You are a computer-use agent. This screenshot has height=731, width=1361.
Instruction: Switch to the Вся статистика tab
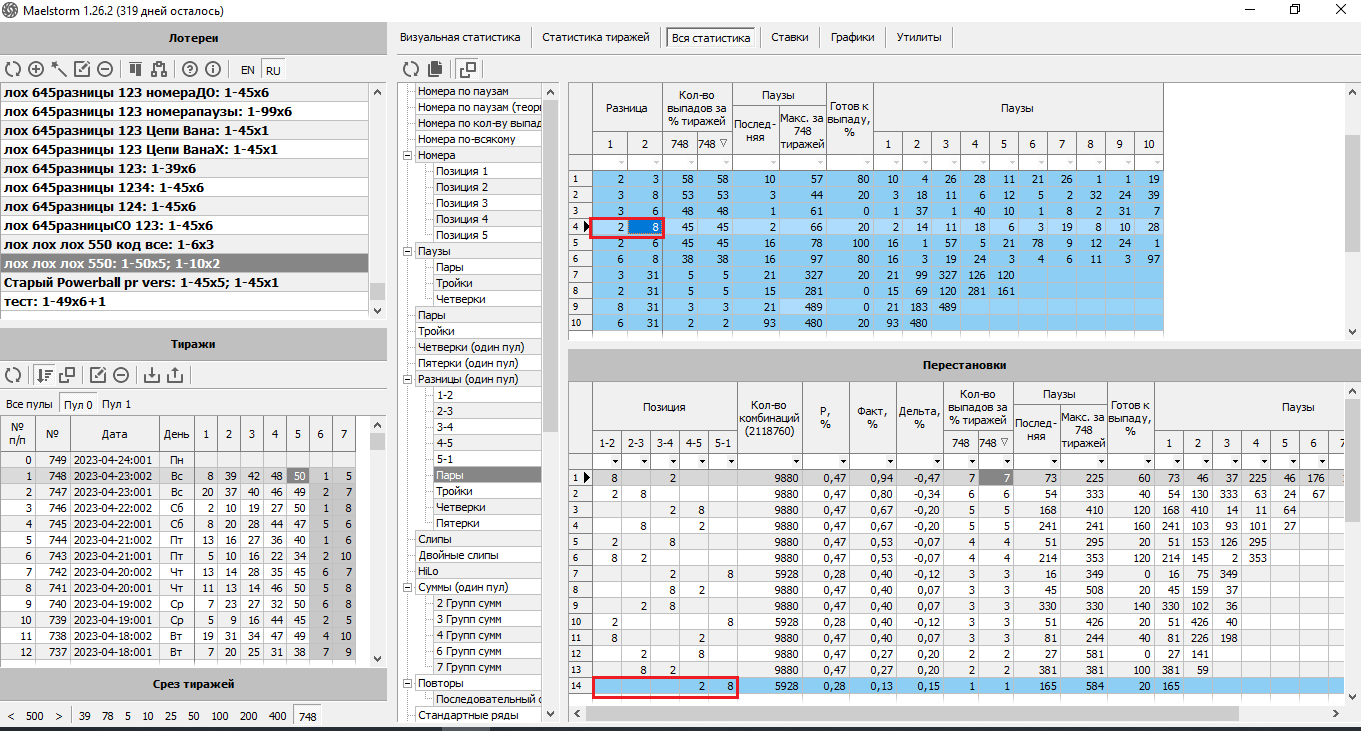click(711, 38)
